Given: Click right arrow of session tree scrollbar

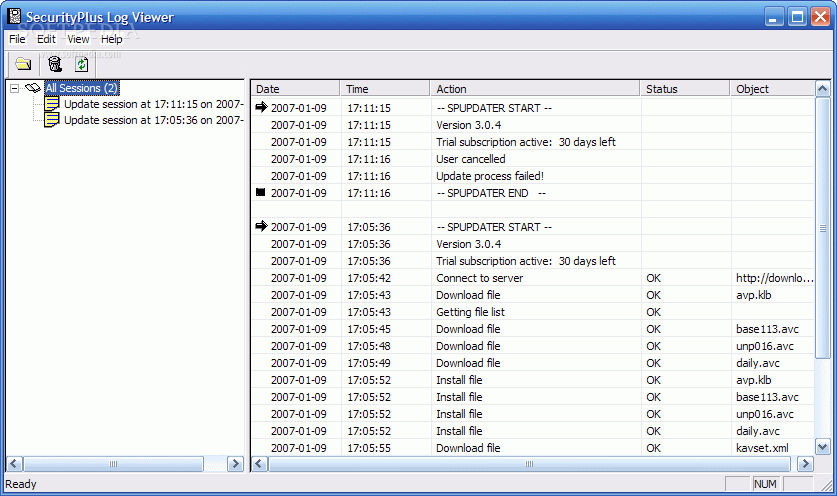Looking at the screenshot, I should [235, 464].
